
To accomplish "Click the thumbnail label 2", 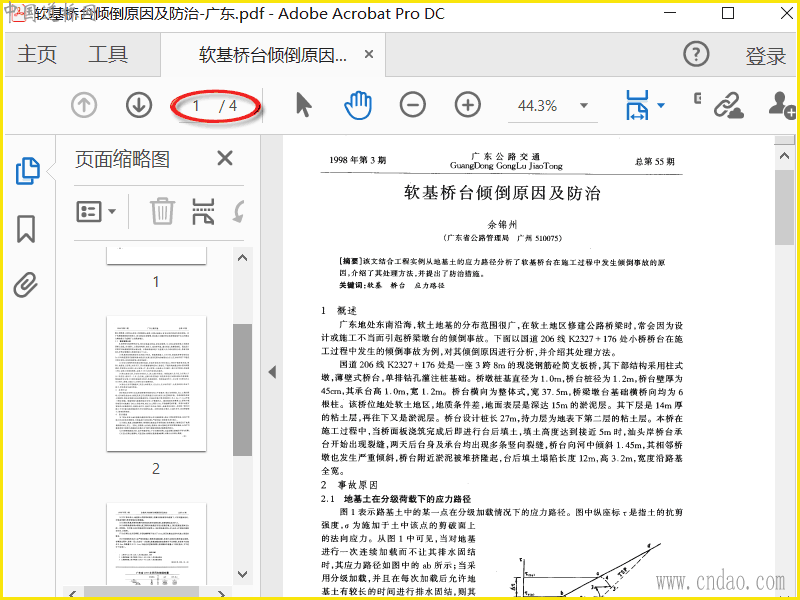I will pos(156,468).
